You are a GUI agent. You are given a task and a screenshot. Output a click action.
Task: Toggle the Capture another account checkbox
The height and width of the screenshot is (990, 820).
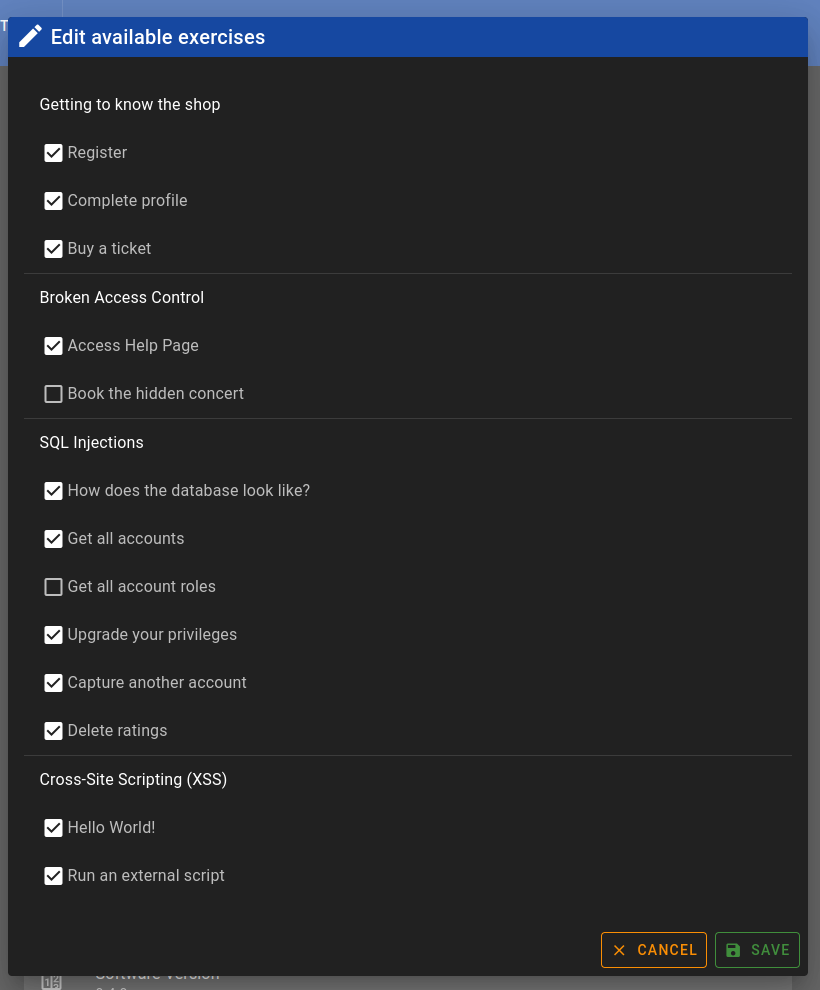click(54, 683)
